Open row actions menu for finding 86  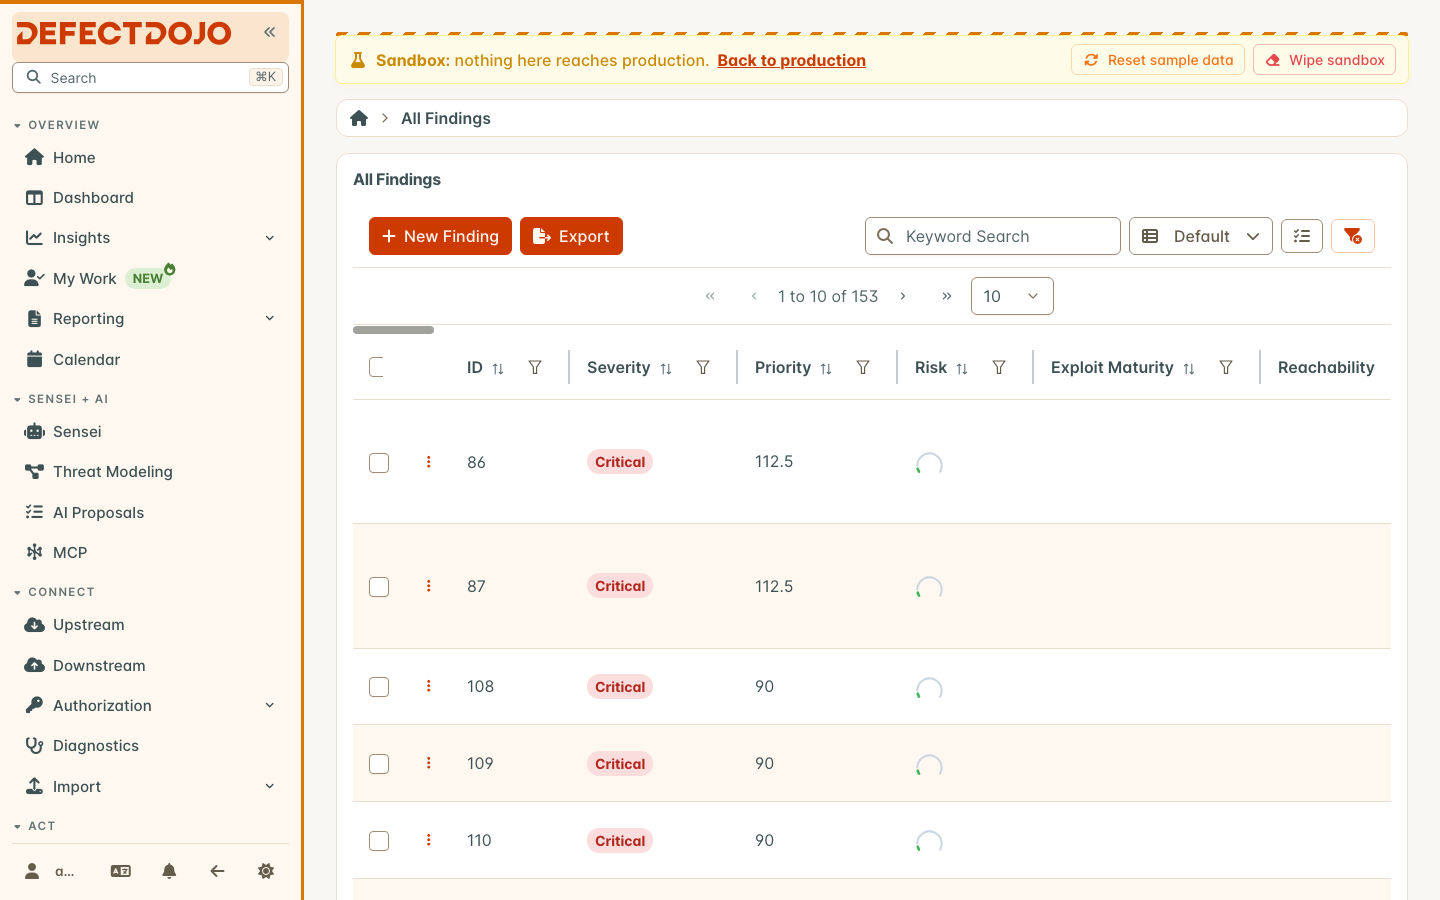tap(429, 462)
